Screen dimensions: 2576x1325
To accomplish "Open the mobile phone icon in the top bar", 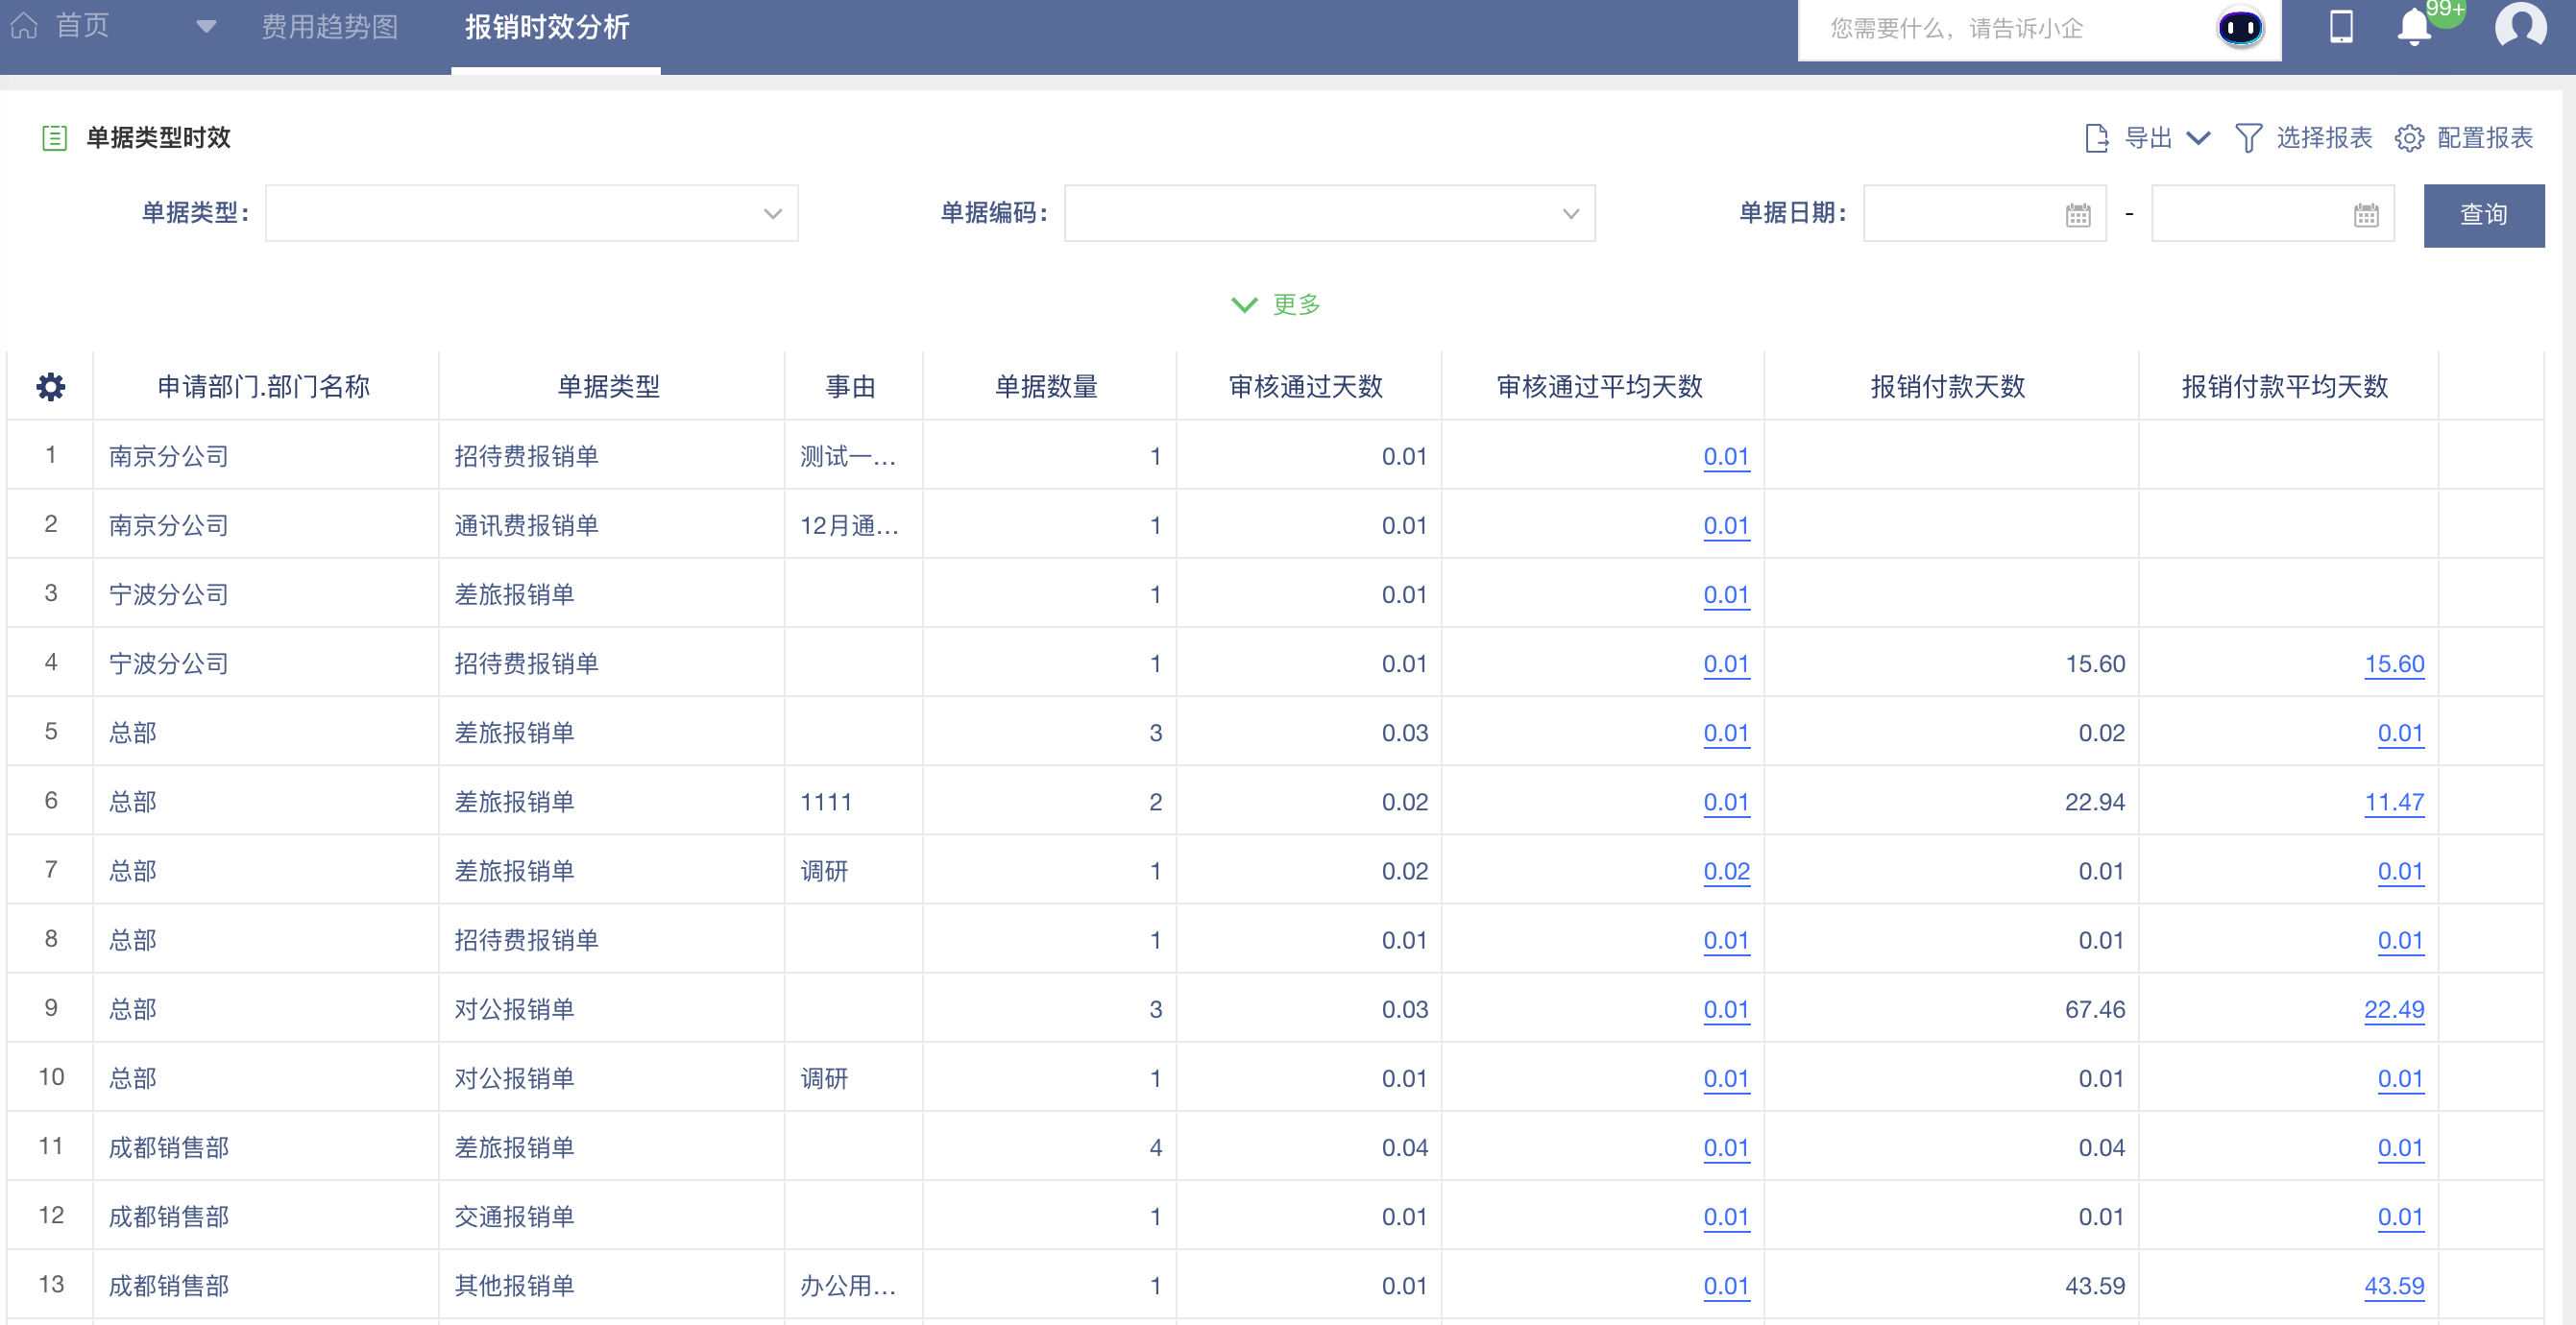I will tap(2344, 27).
